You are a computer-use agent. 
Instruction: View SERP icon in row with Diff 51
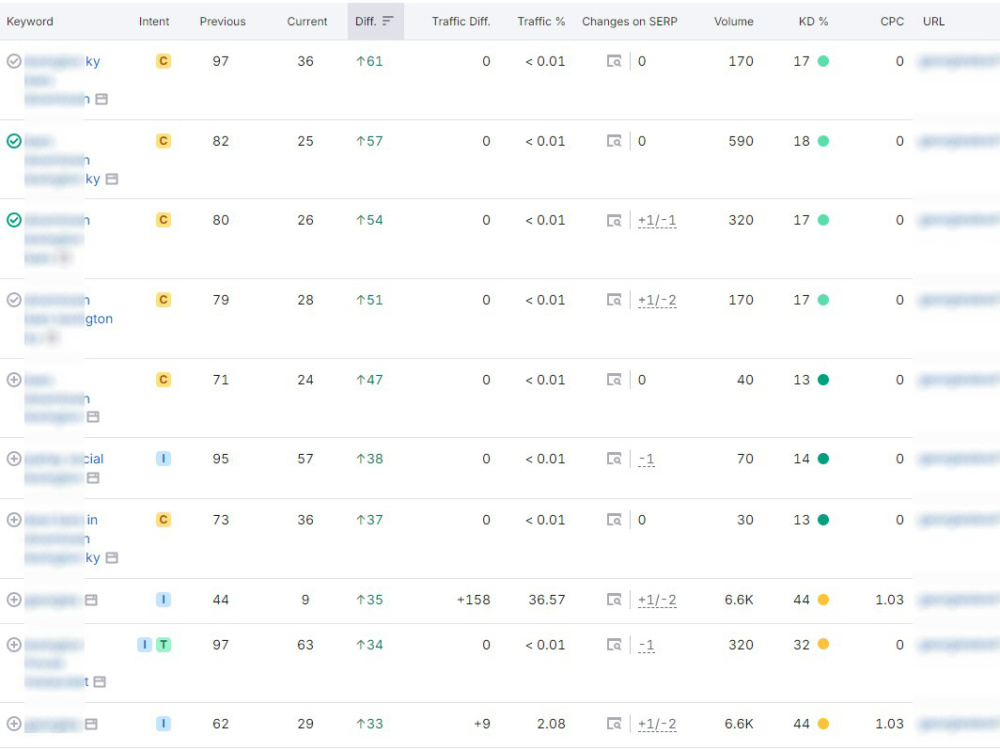tap(614, 300)
